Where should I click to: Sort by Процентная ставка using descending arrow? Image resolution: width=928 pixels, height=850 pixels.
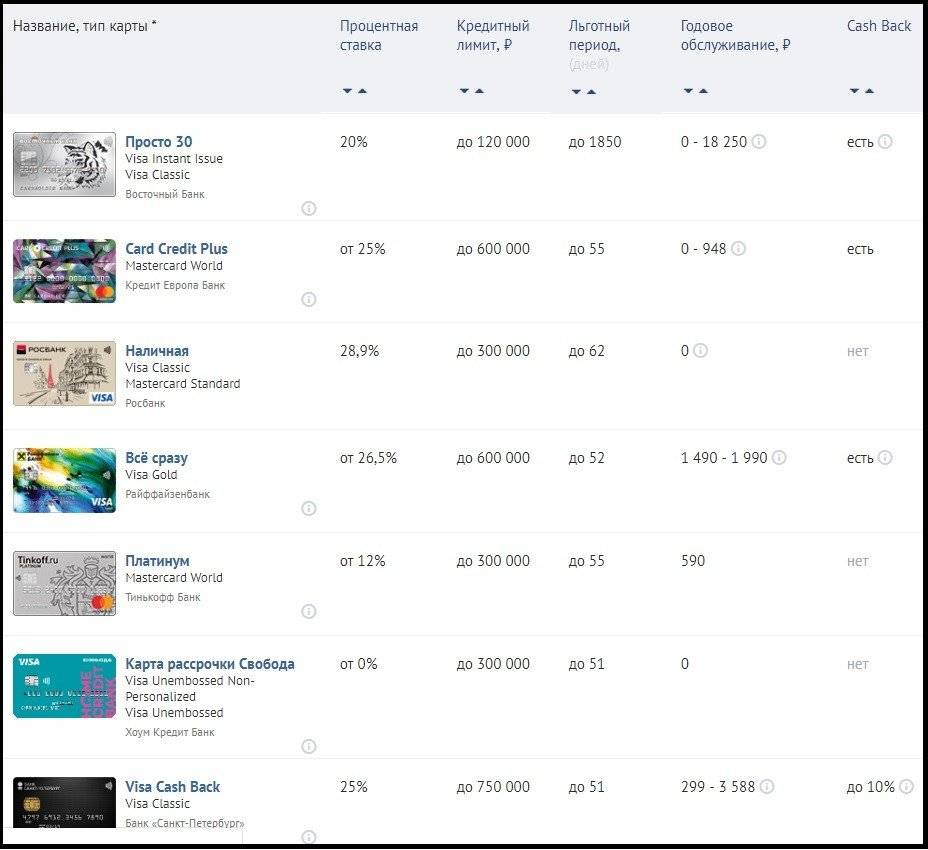click(x=347, y=91)
